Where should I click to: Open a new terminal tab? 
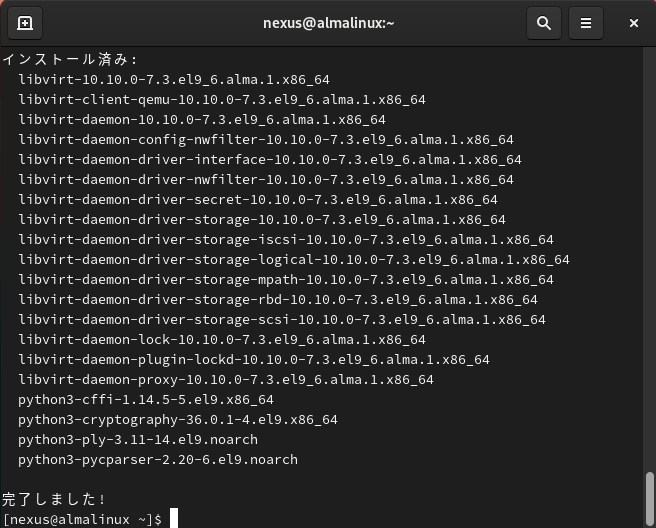coord(25,23)
